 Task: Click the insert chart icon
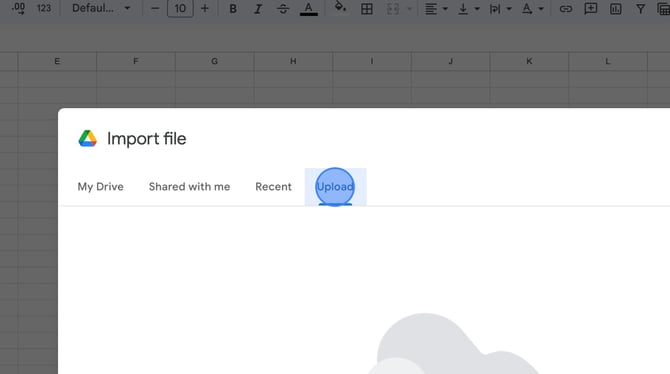(615, 9)
